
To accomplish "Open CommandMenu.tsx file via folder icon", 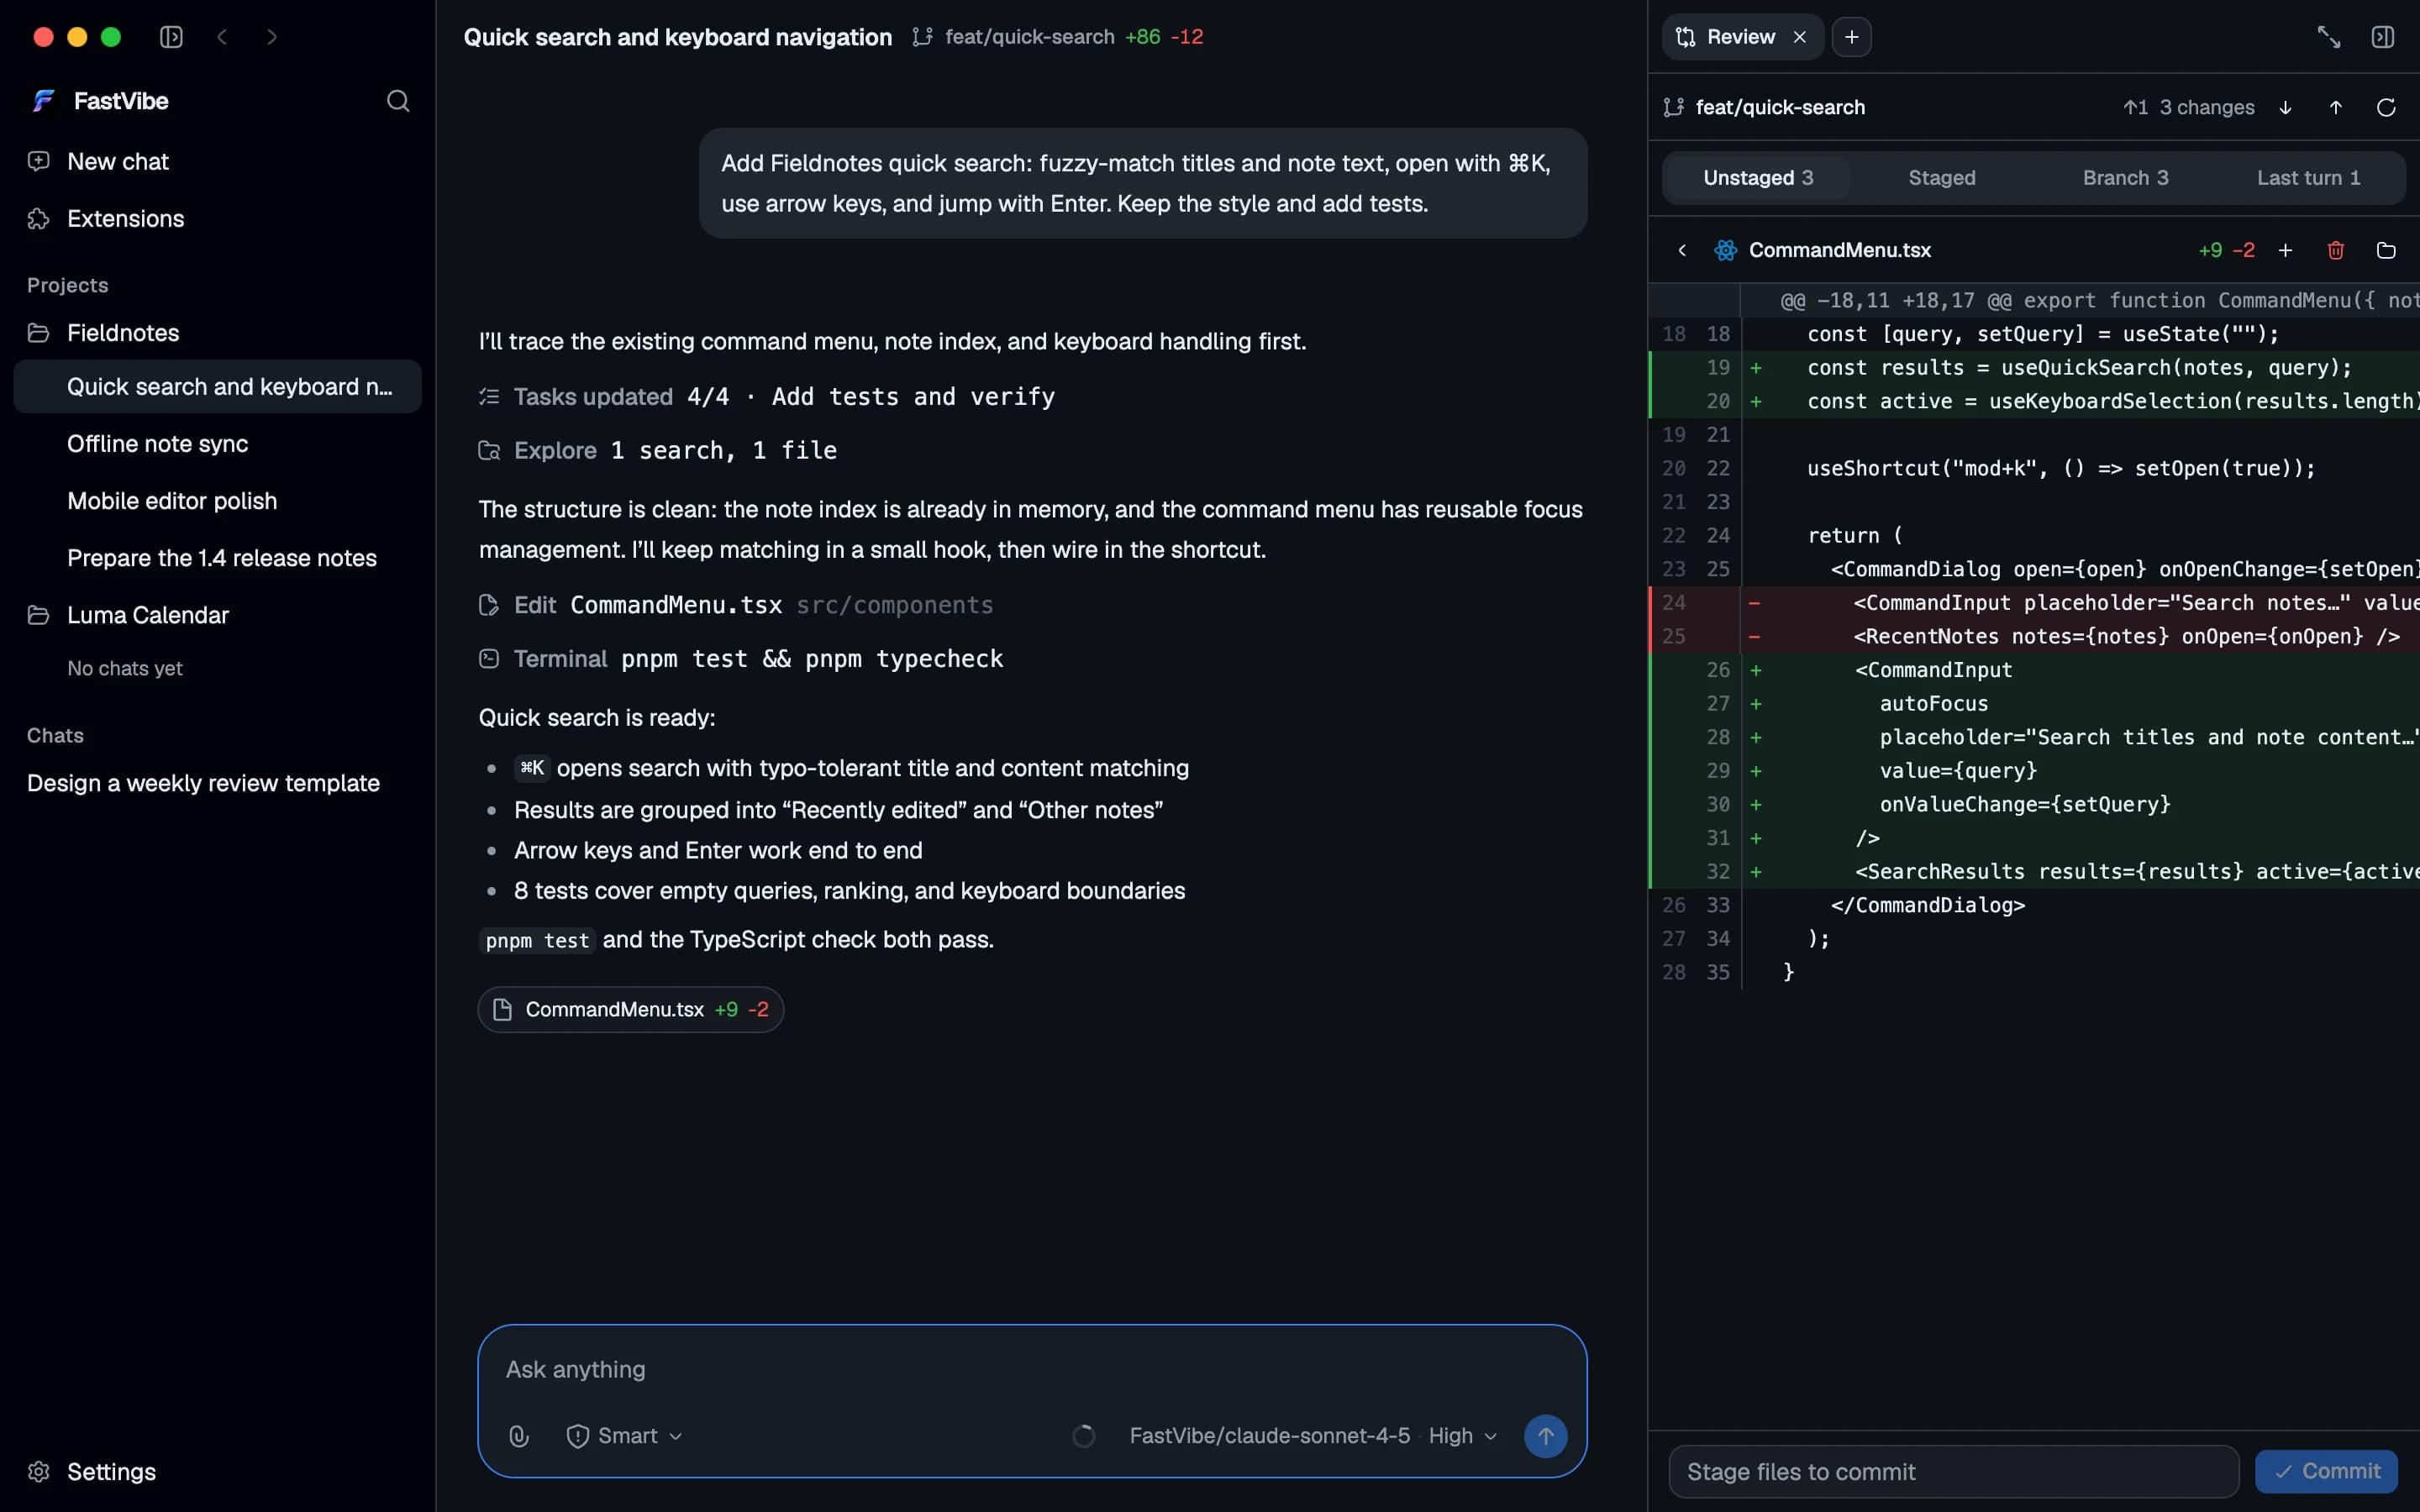I will coord(2386,250).
